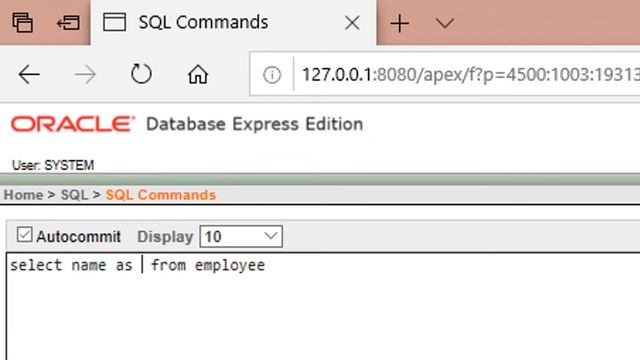Focus the address bar URL
The image size is (640, 360).
click(470, 75)
